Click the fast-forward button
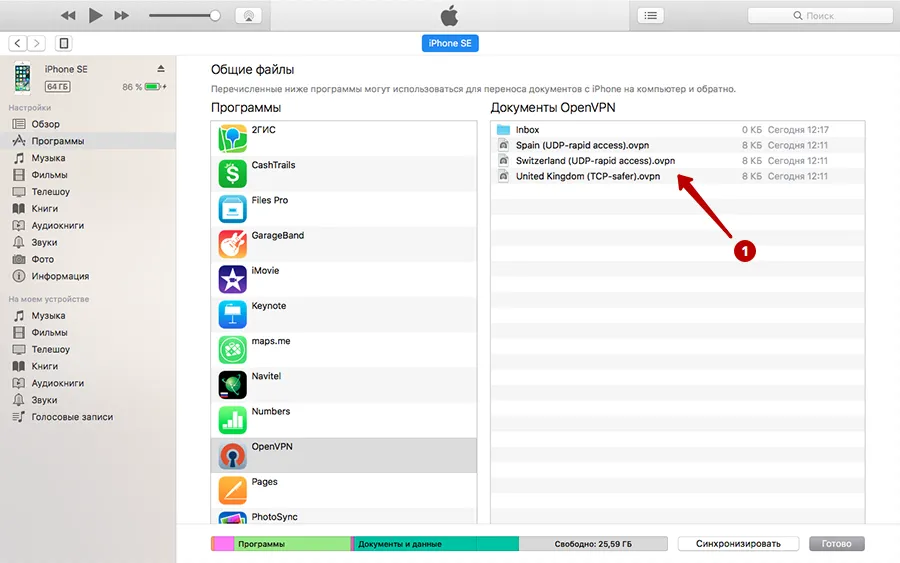This screenshot has height=563, width=900. pos(122,15)
